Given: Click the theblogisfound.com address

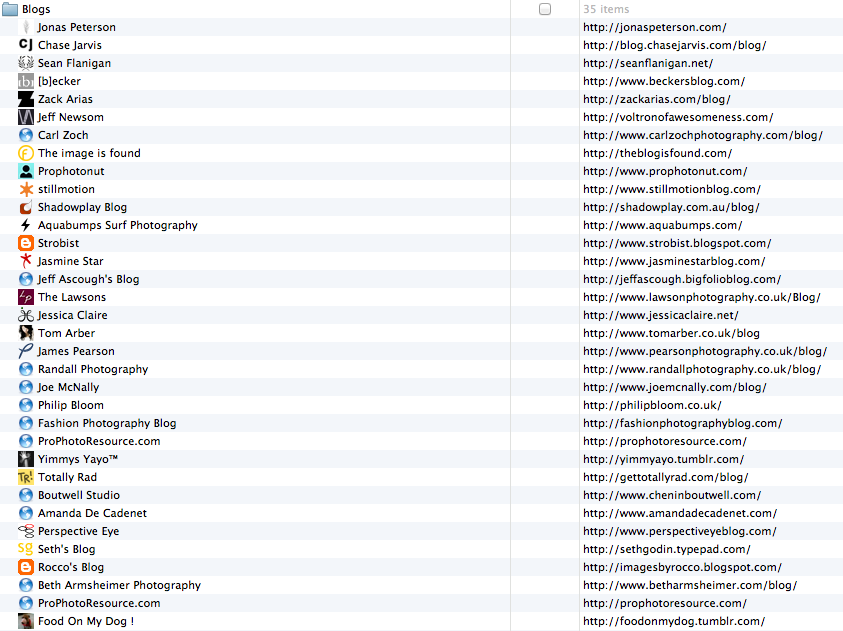Looking at the screenshot, I should tap(658, 153).
